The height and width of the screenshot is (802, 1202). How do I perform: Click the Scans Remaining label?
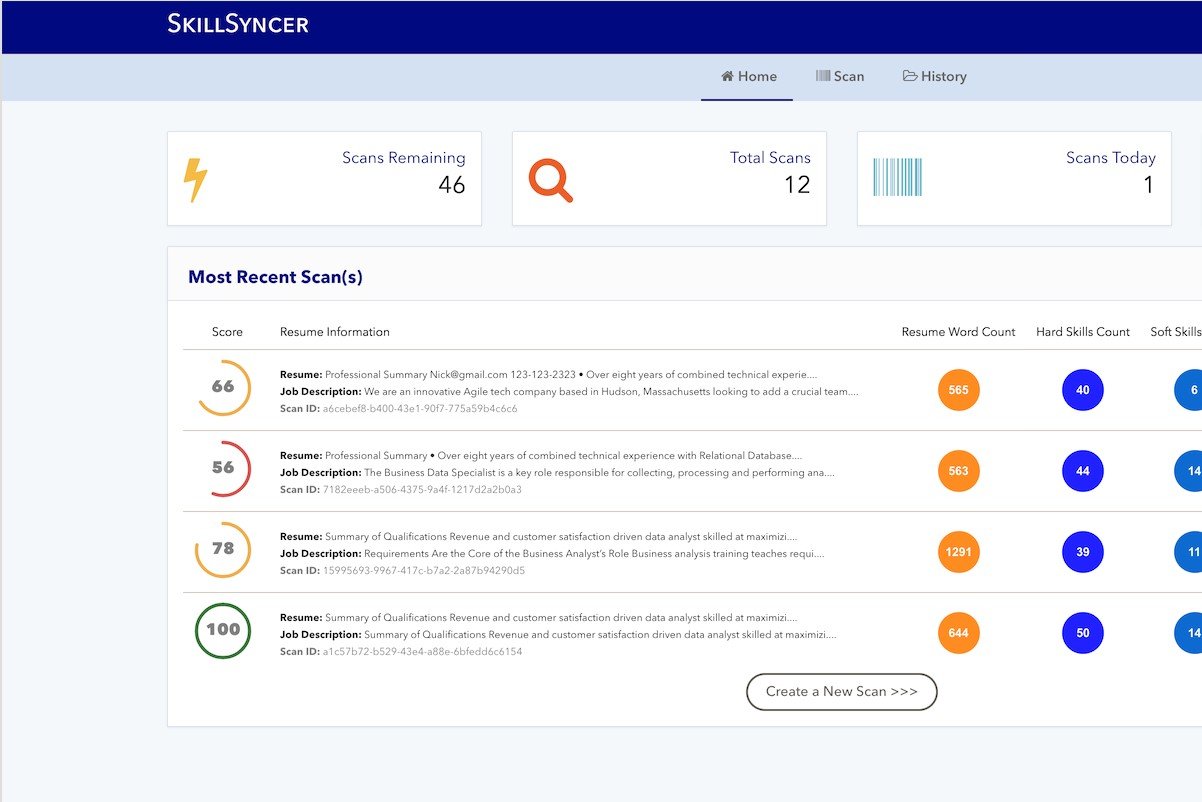[404, 158]
